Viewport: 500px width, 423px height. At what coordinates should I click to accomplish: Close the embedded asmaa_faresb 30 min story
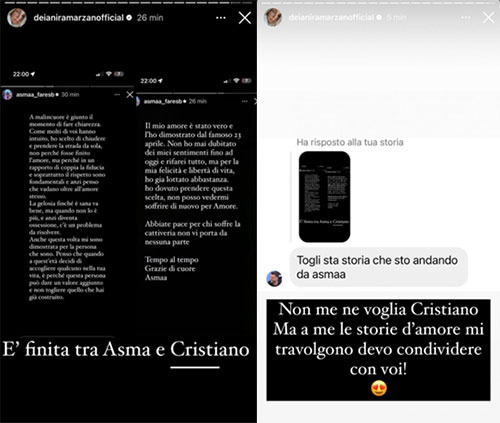click(x=130, y=95)
